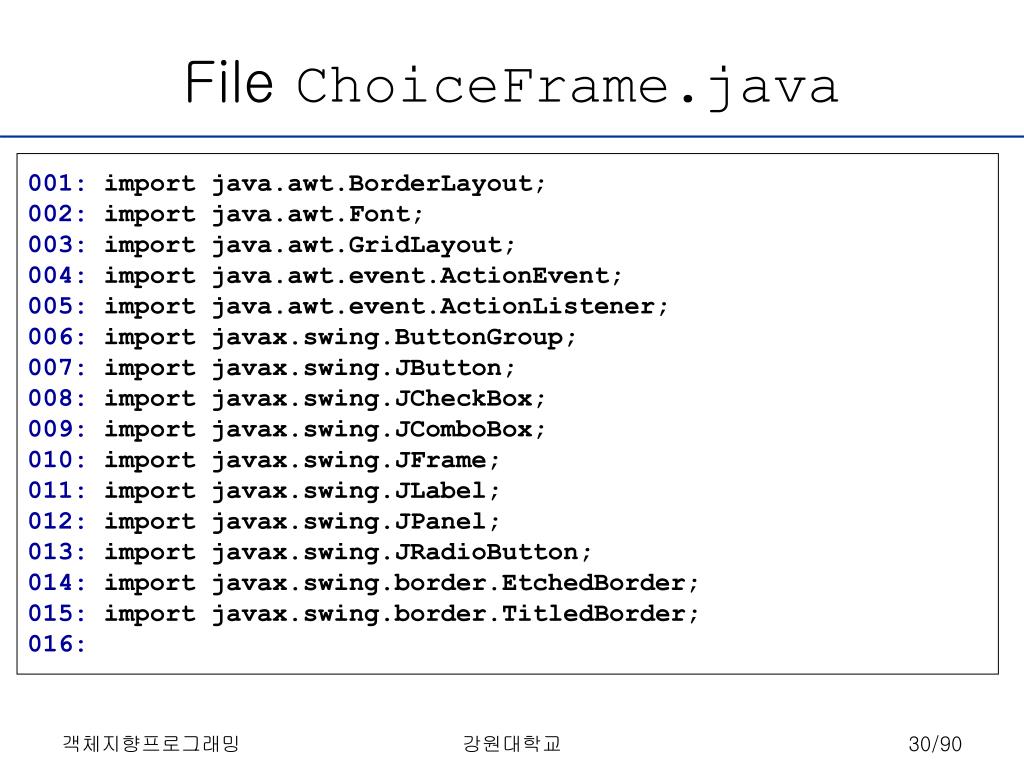Click the ActionEvent import statement
The height and width of the screenshot is (768, 1024).
click(x=325, y=276)
